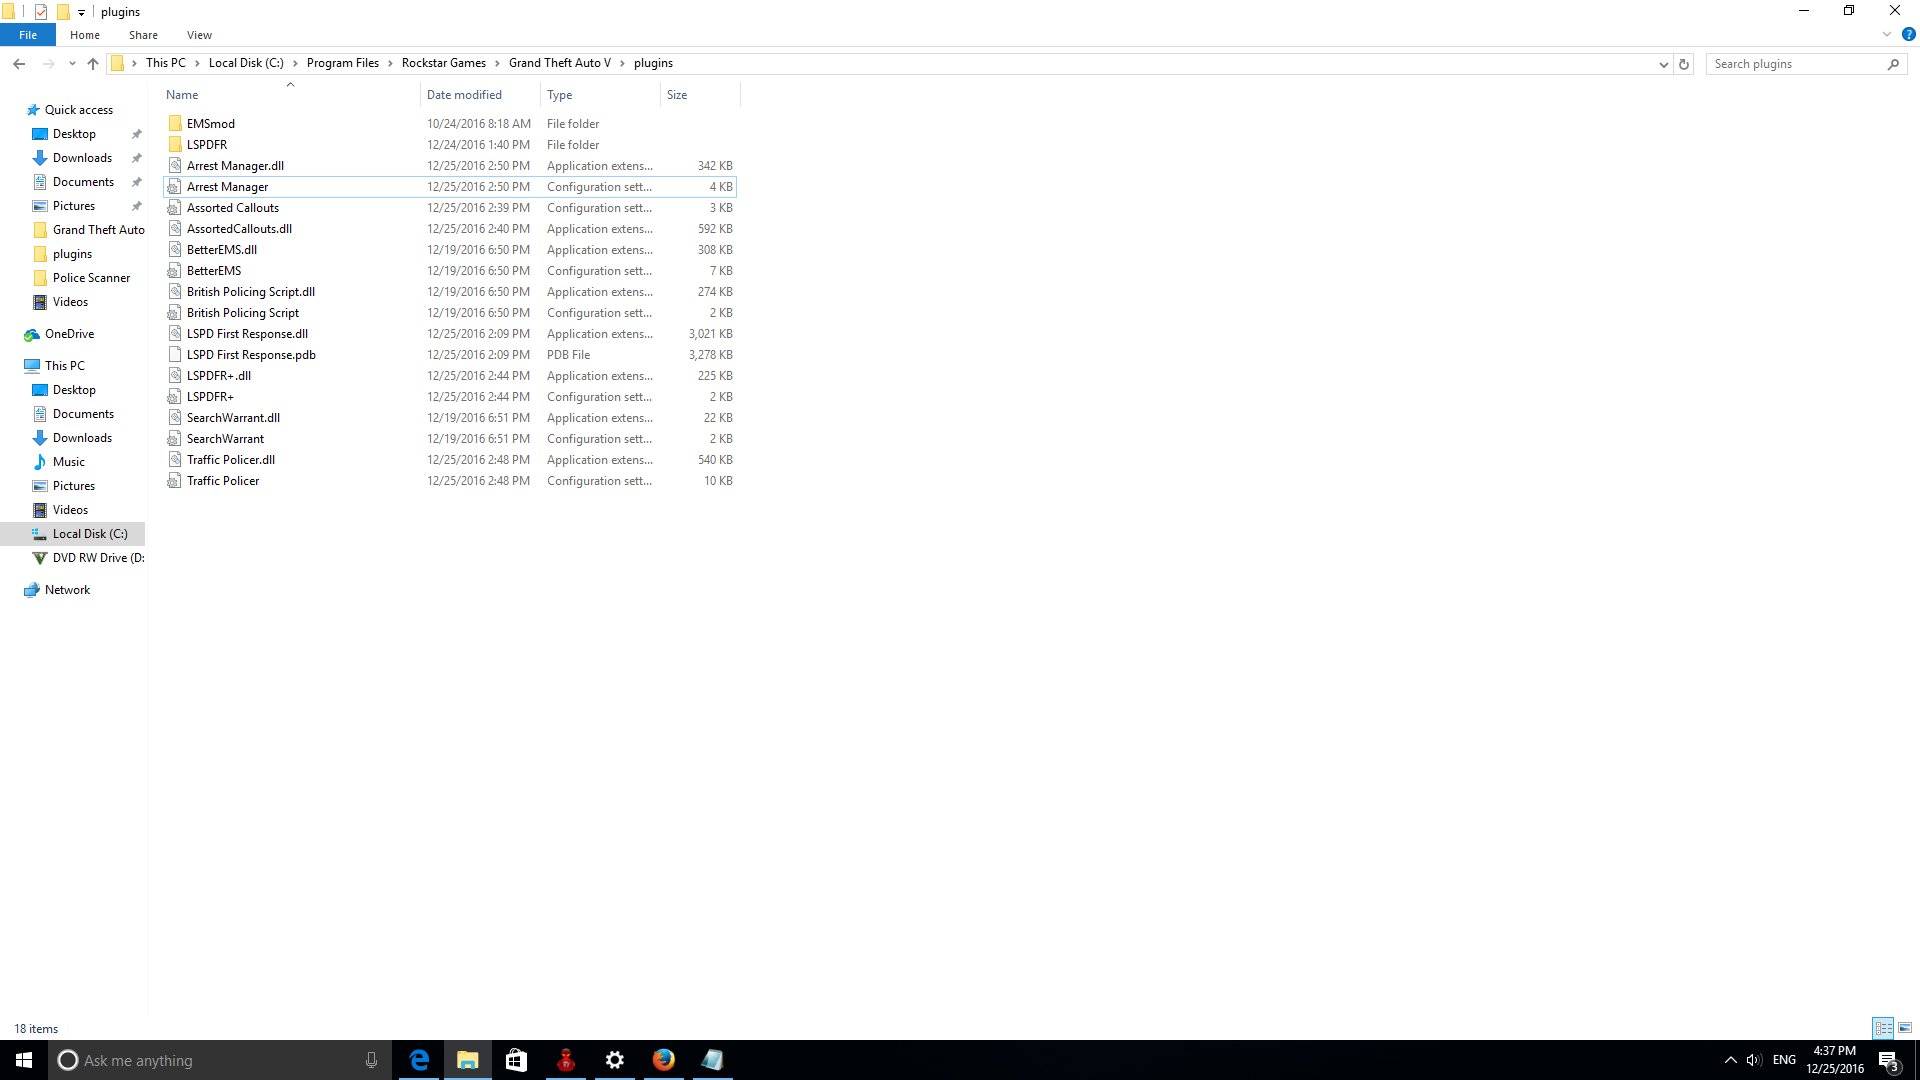Open Firefox from the taskbar
Image resolution: width=1920 pixels, height=1080 pixels.
point(663,1060)
